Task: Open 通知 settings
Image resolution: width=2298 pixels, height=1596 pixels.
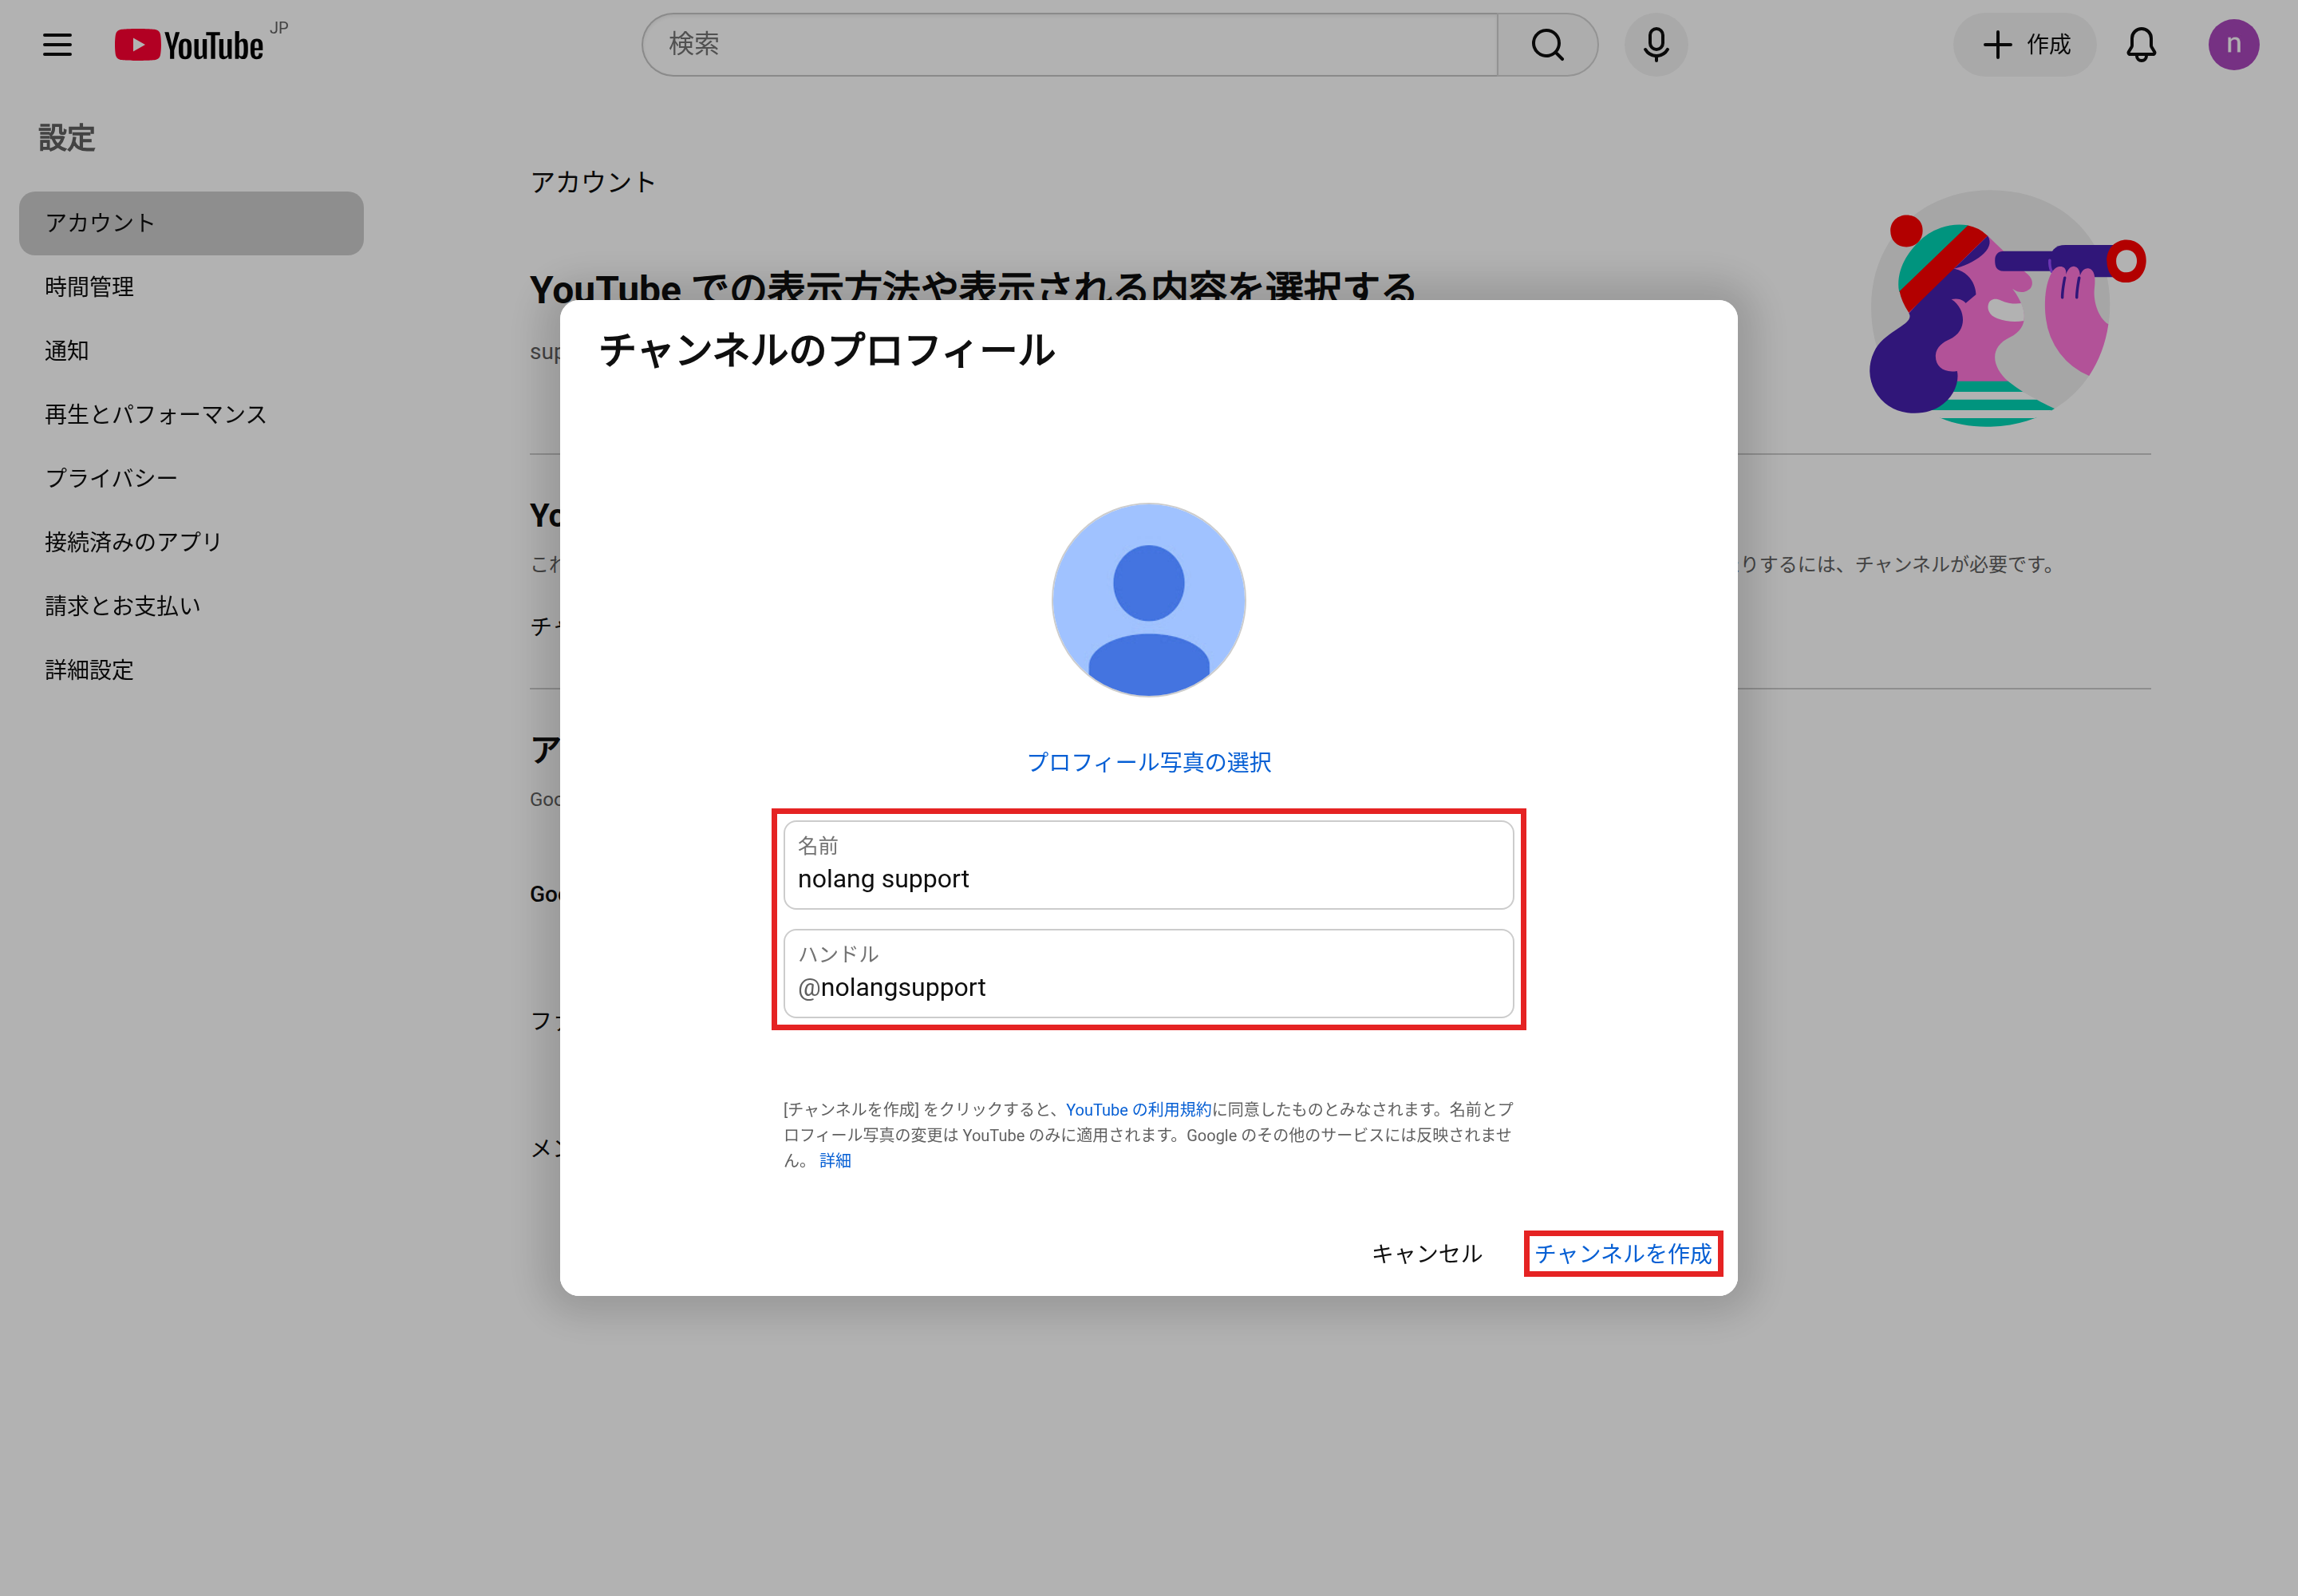Action: [x=191, y=351]
